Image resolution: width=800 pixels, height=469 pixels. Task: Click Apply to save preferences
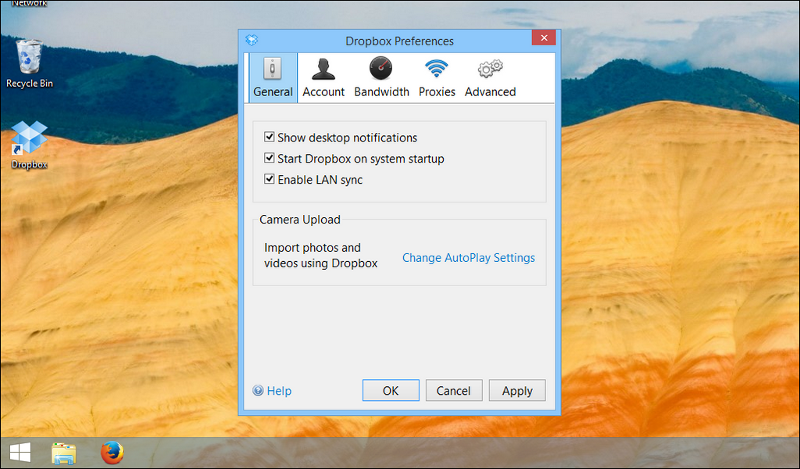coord(517,391)
